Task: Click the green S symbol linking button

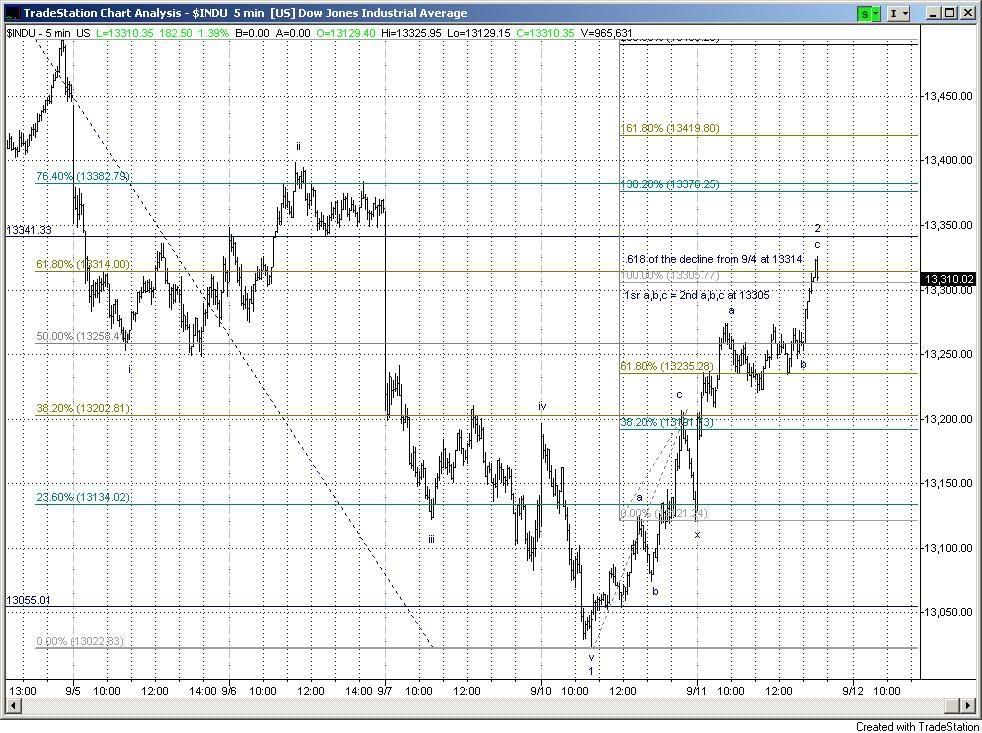Action: (866, 13)
